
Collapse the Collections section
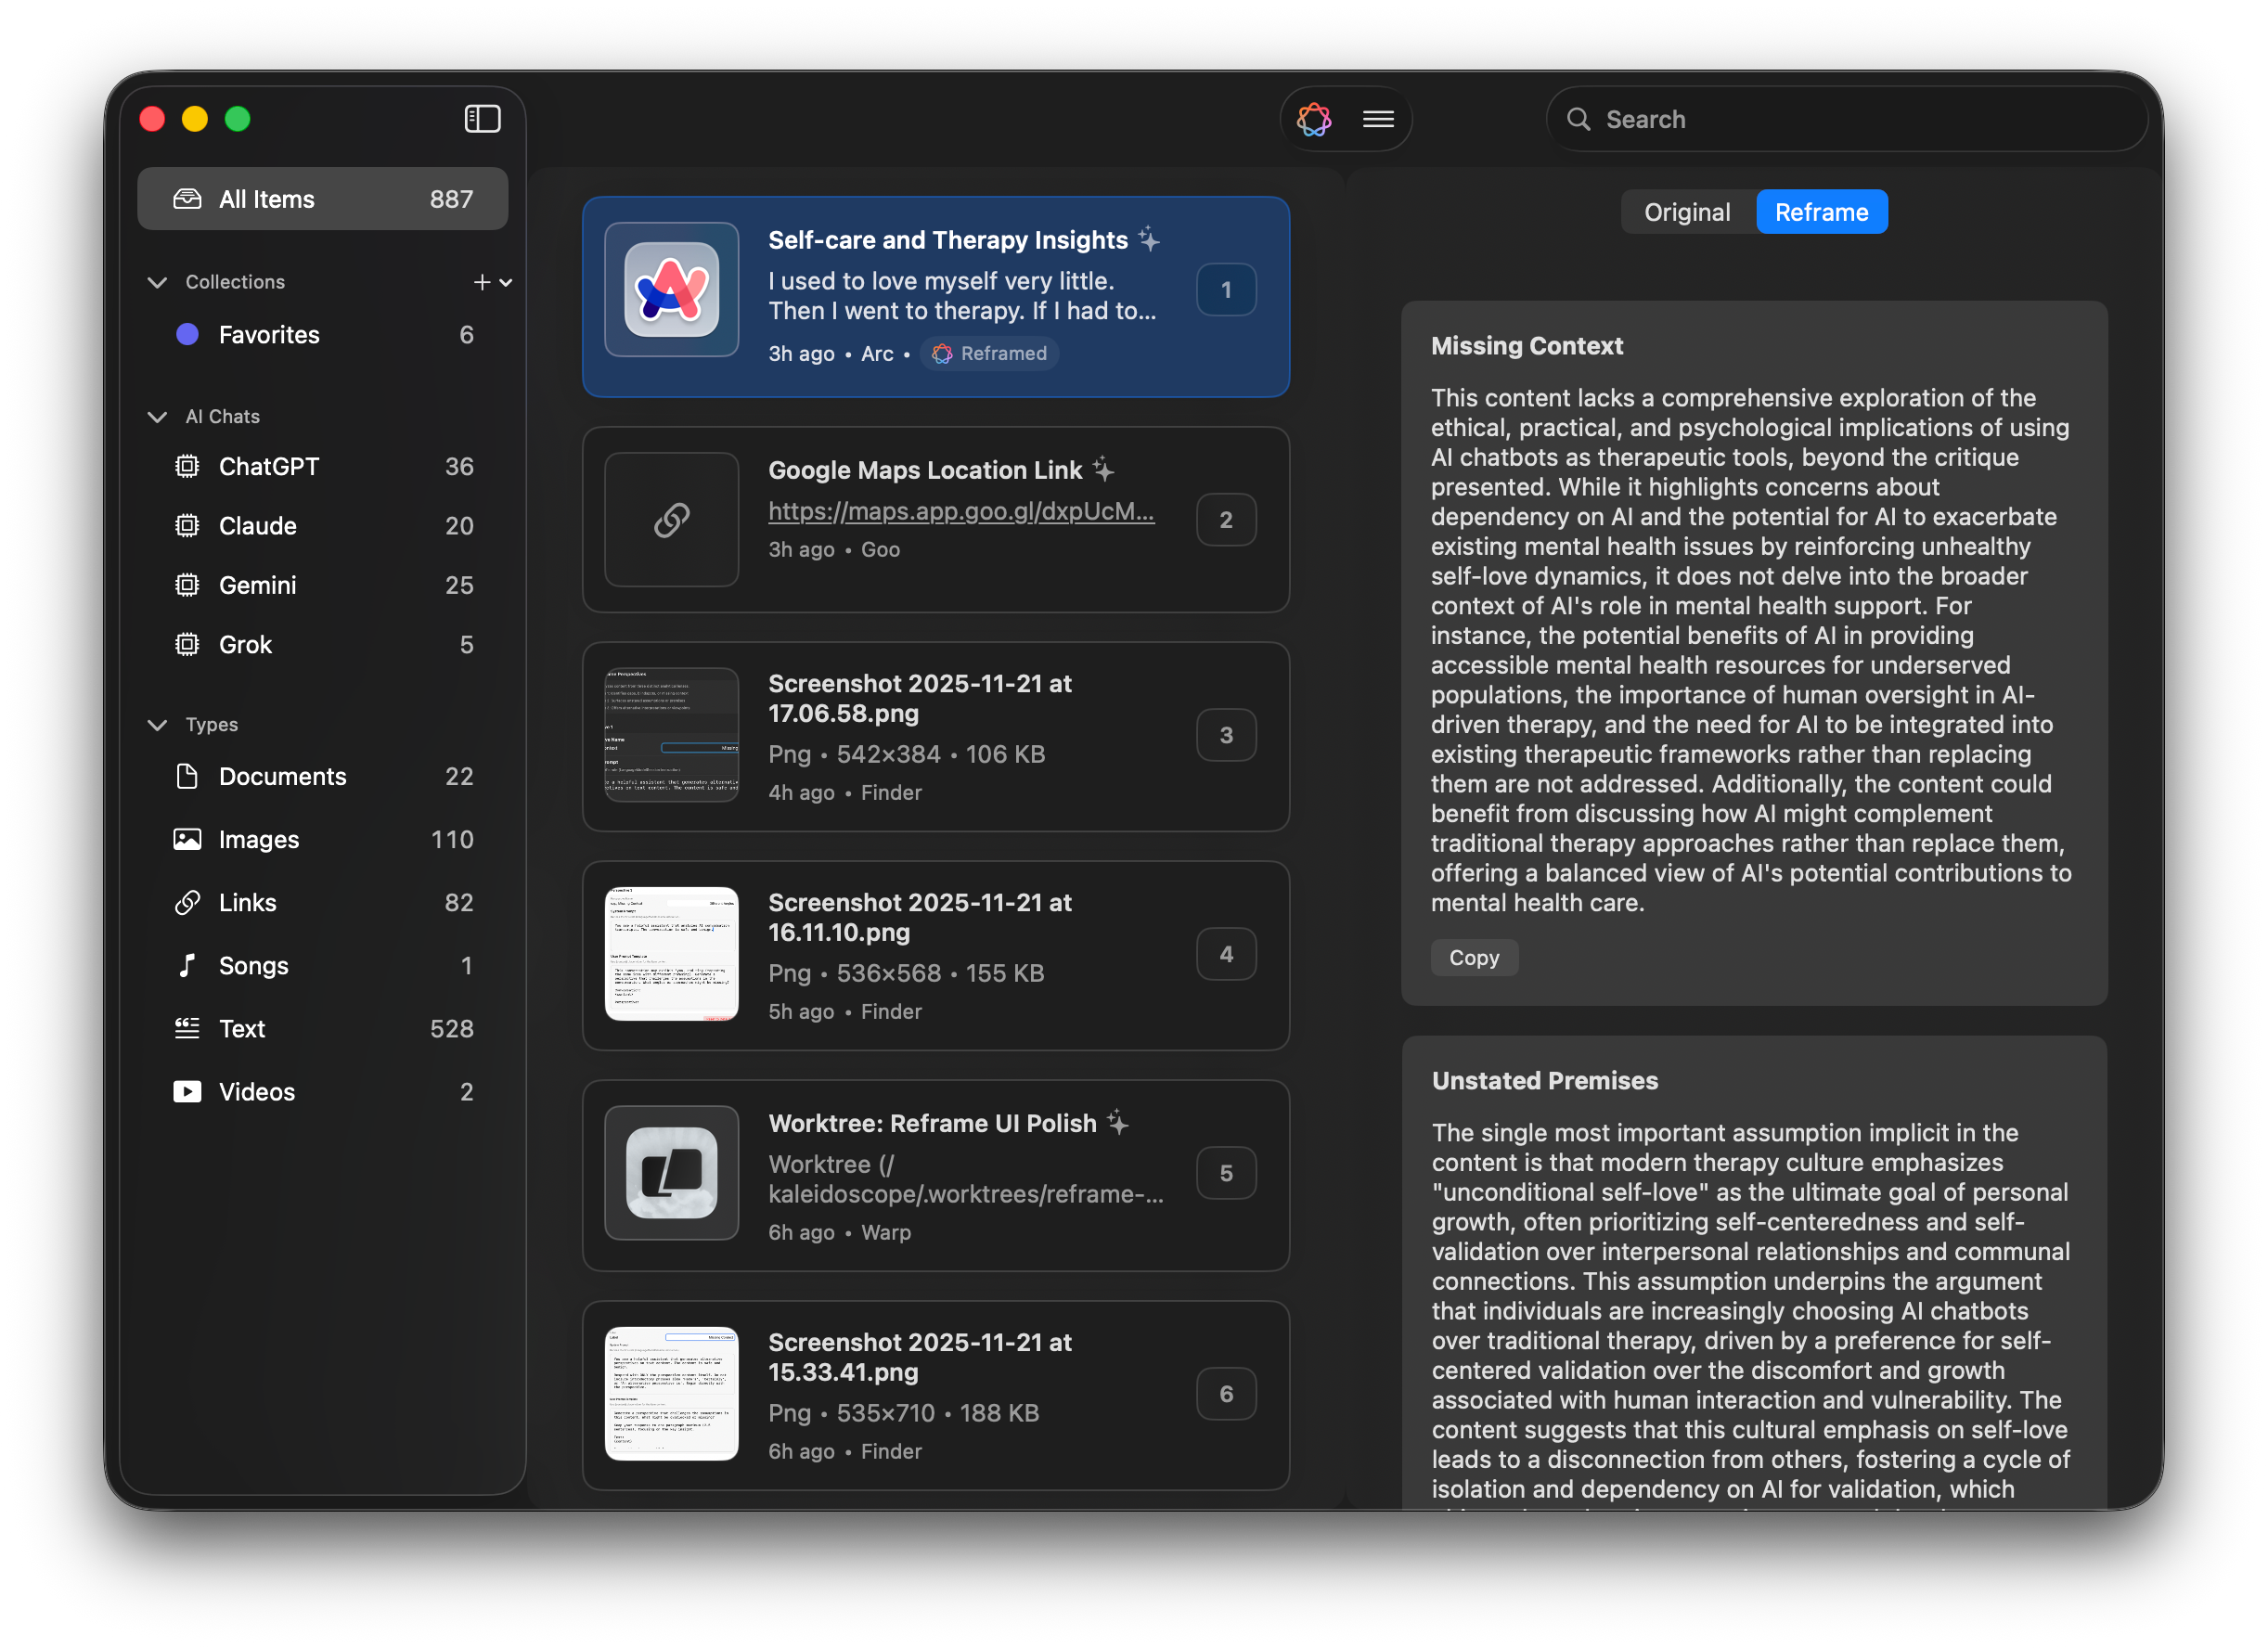click(x=157, y=282)
